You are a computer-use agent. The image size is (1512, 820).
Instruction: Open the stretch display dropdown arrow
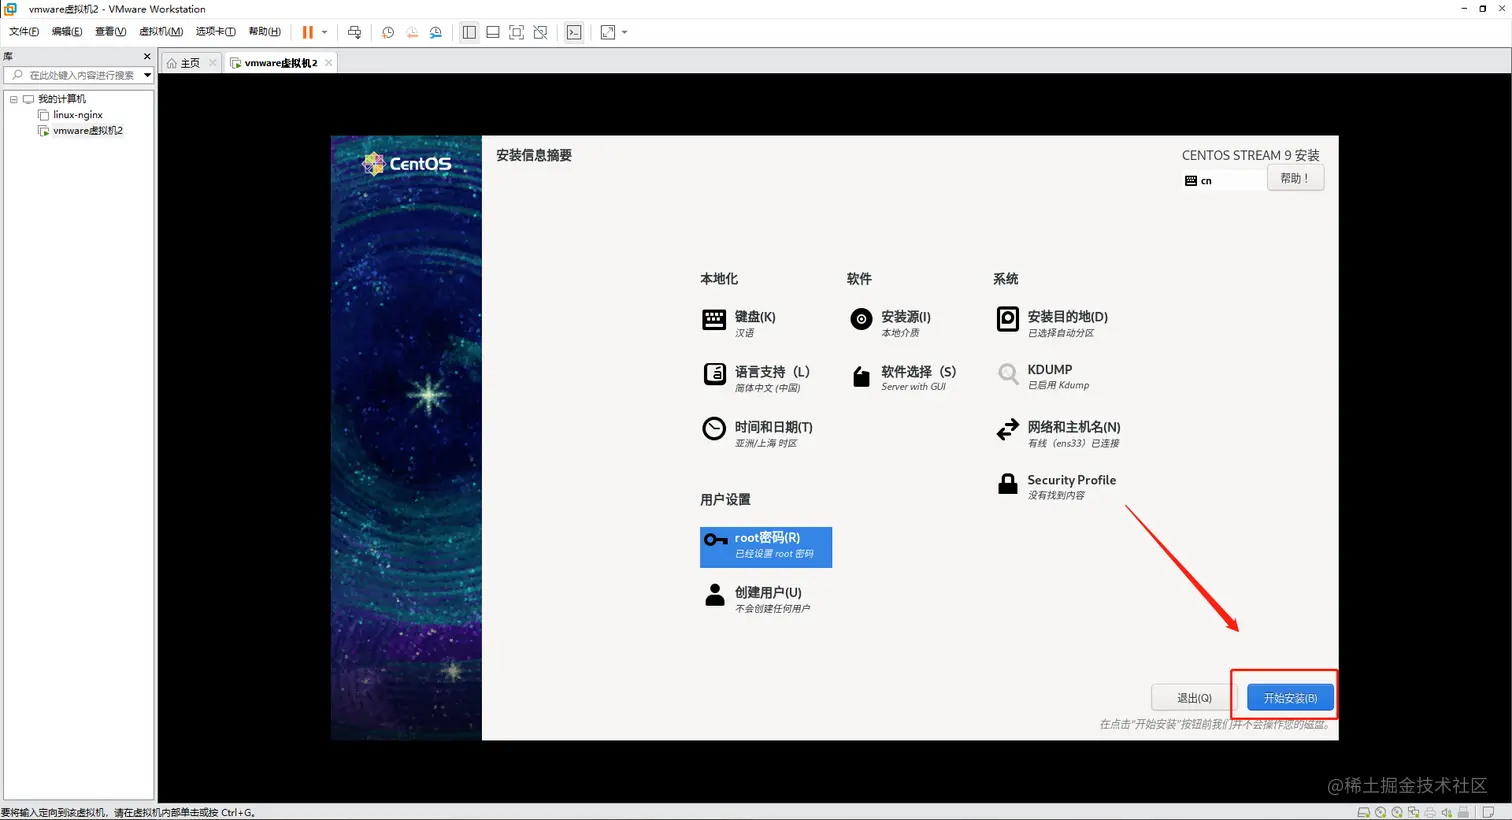coord(624,32)
